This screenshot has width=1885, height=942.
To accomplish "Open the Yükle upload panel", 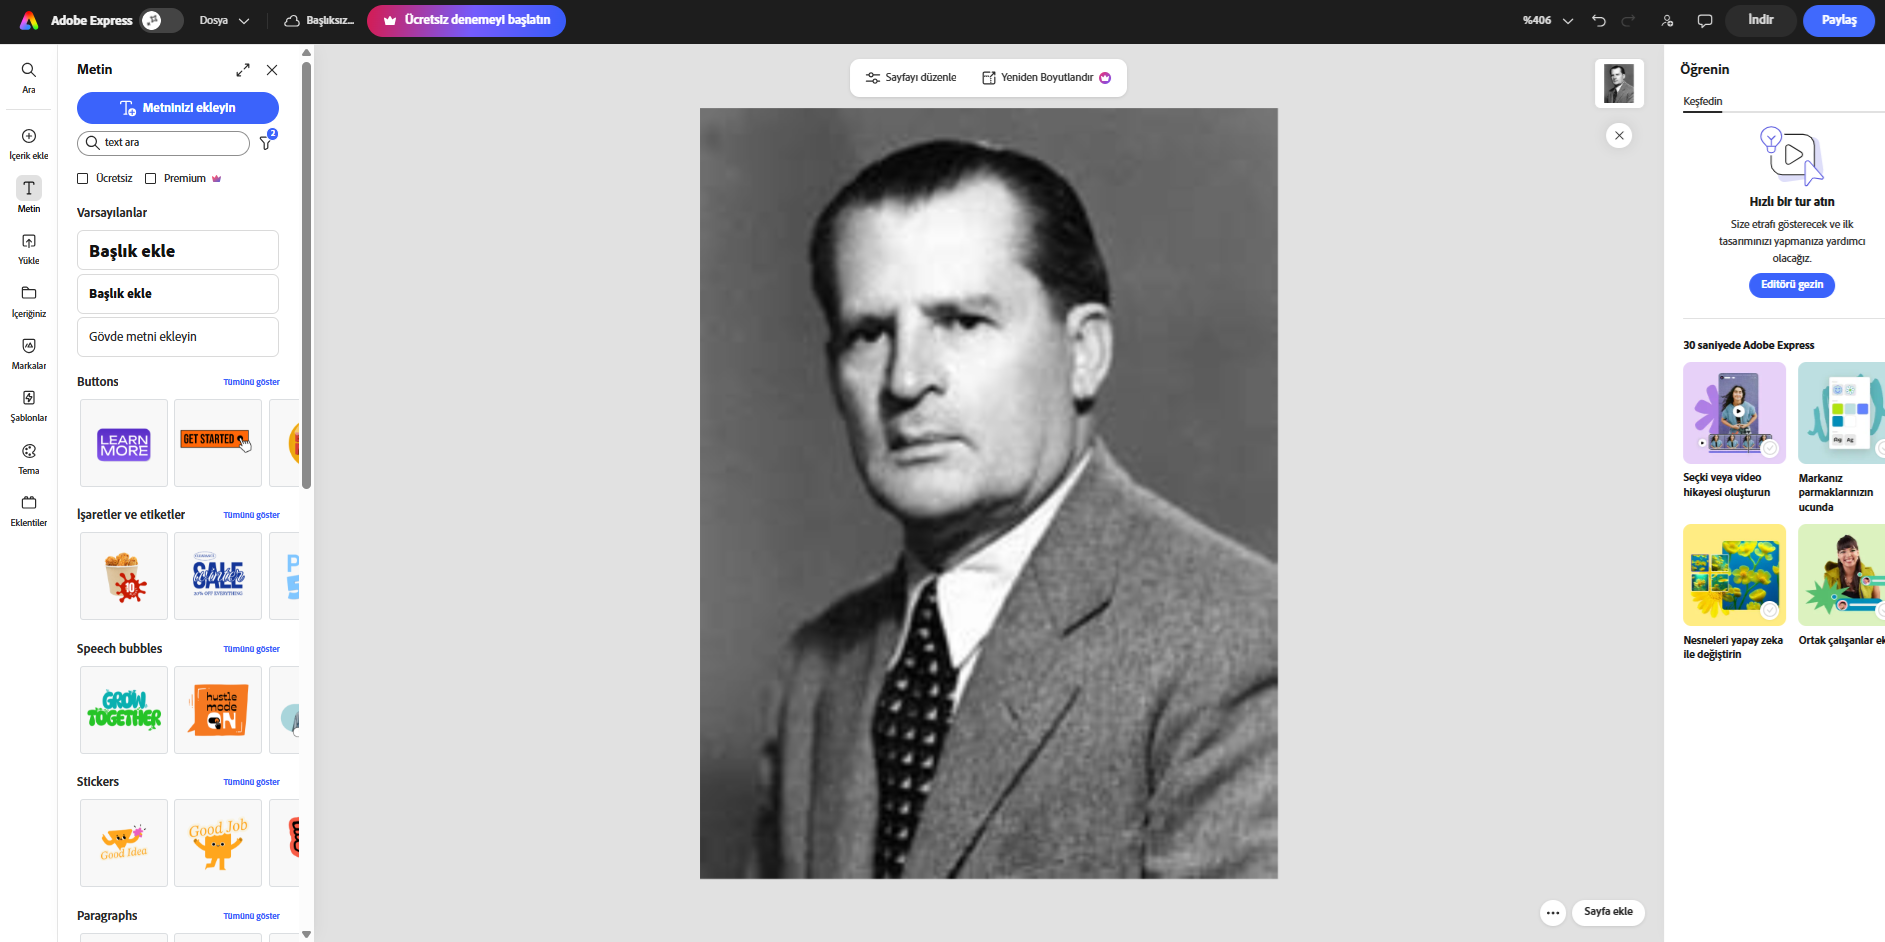I will point(29,248).
